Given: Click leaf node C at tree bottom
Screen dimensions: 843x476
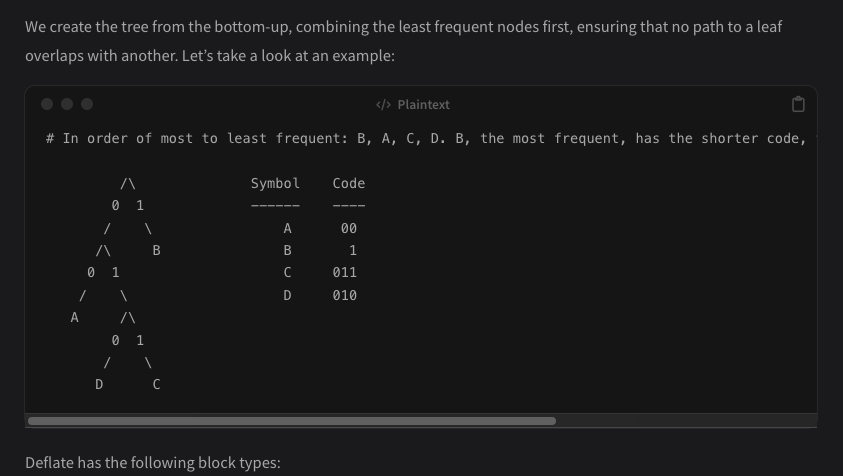Looking at the screenshot, I should click(156, 384).
